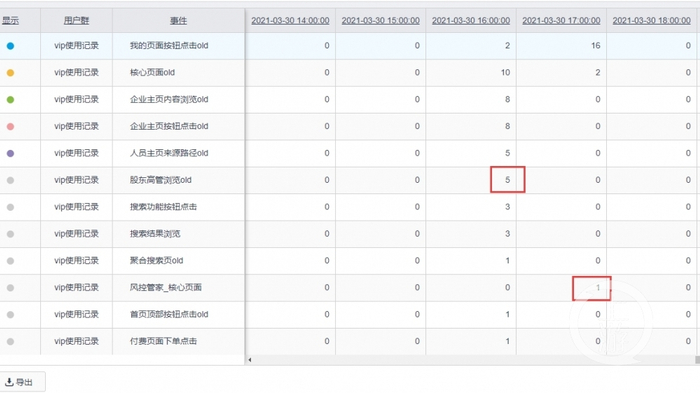Click the horizontal scrollbar track under the table
The image size is (700, 393).
pyautogui.click(x=473, y=360)
